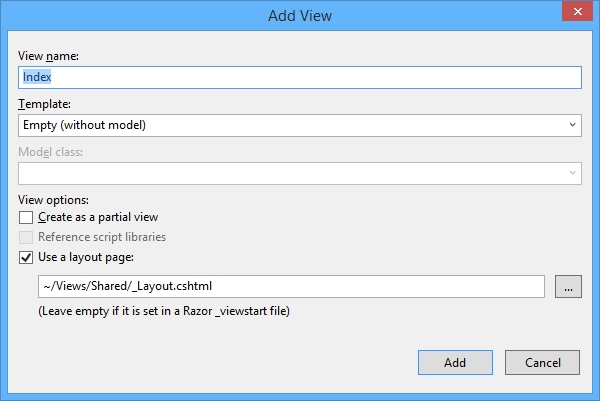Click the Model class dropdown arrow

tap(572, 173)
